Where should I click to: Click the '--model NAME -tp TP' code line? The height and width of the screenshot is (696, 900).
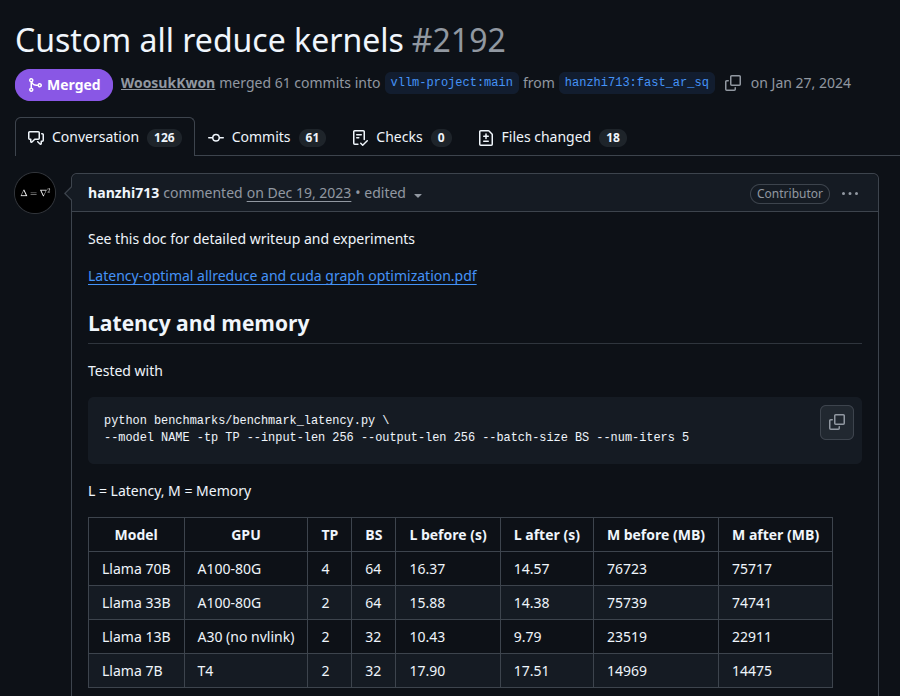coord(396,437)
